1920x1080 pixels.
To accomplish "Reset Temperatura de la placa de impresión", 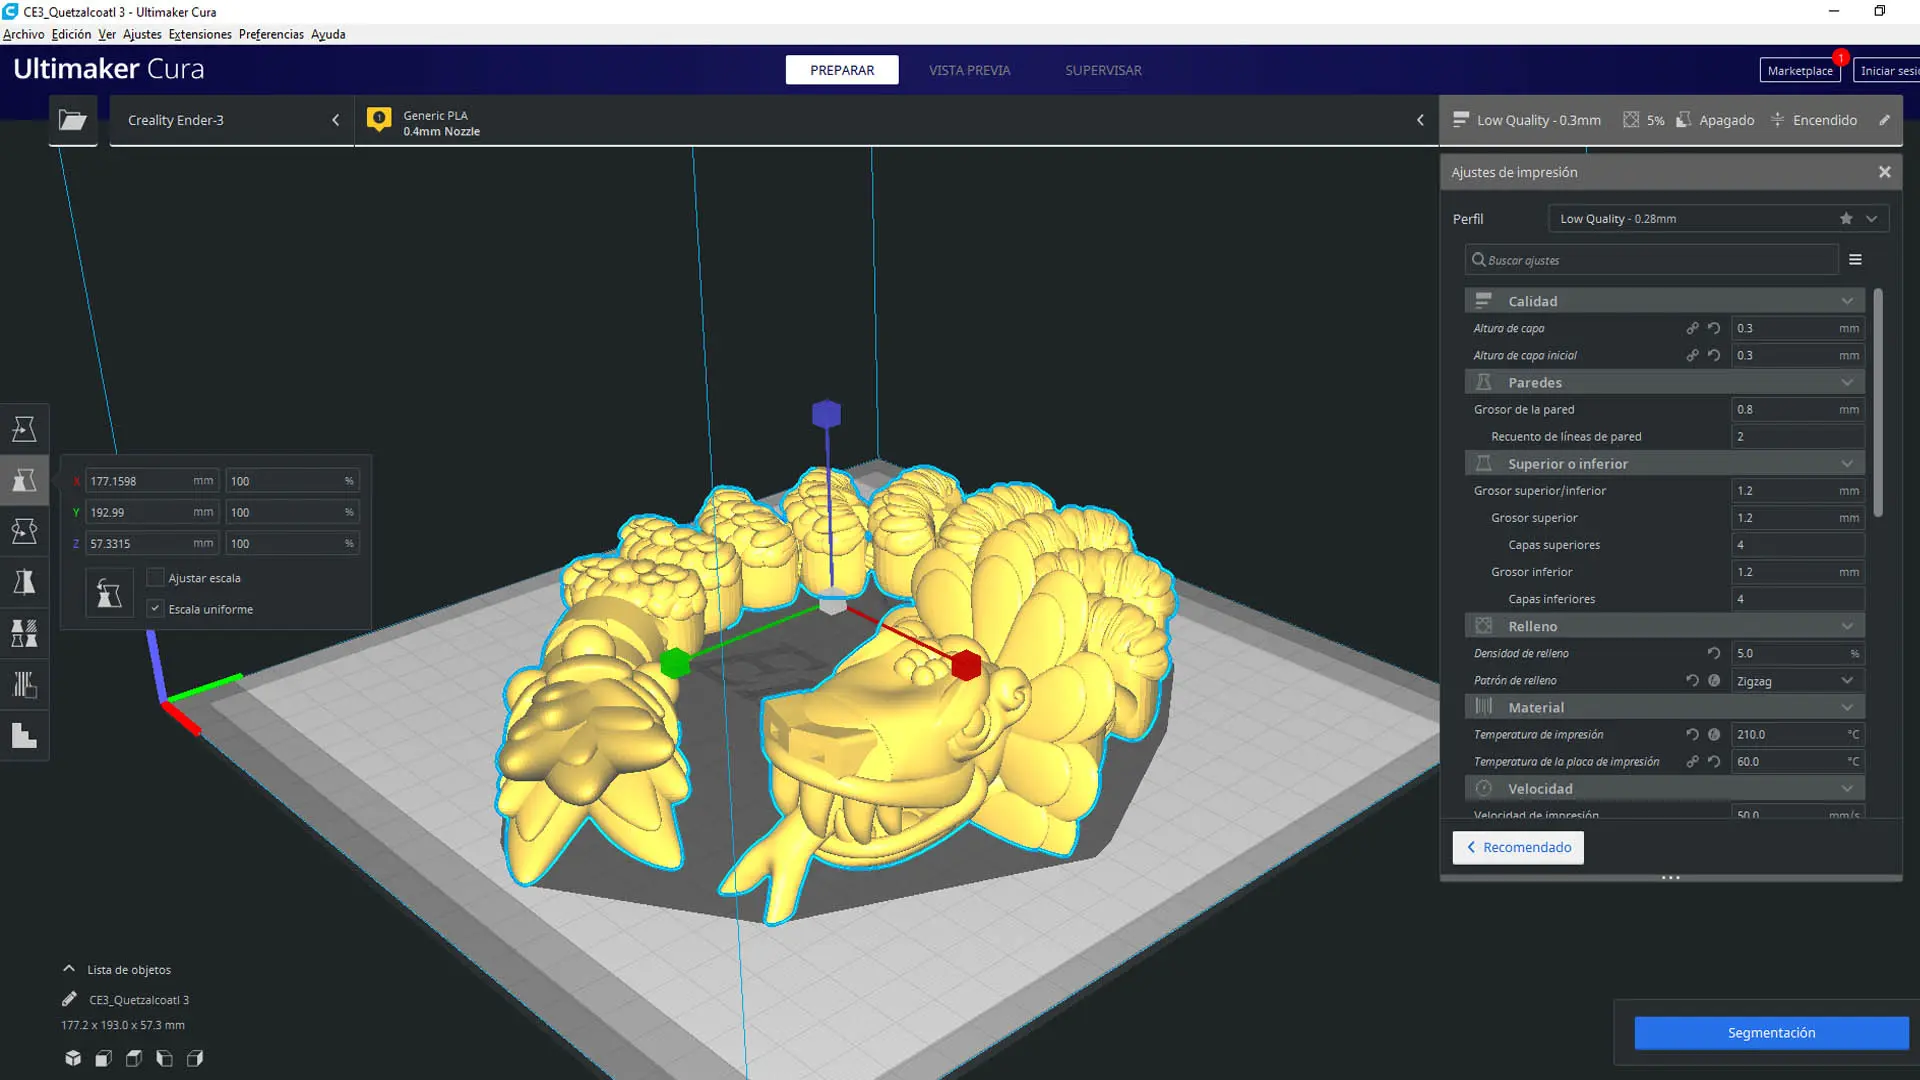I will click(1714, 761).
